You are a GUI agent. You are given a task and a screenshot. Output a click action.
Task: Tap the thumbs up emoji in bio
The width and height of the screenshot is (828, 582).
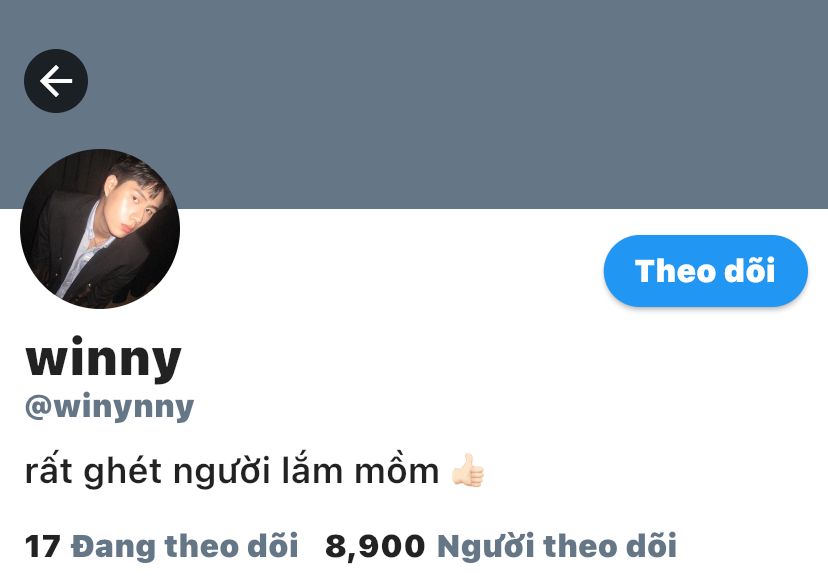(468, 470)
